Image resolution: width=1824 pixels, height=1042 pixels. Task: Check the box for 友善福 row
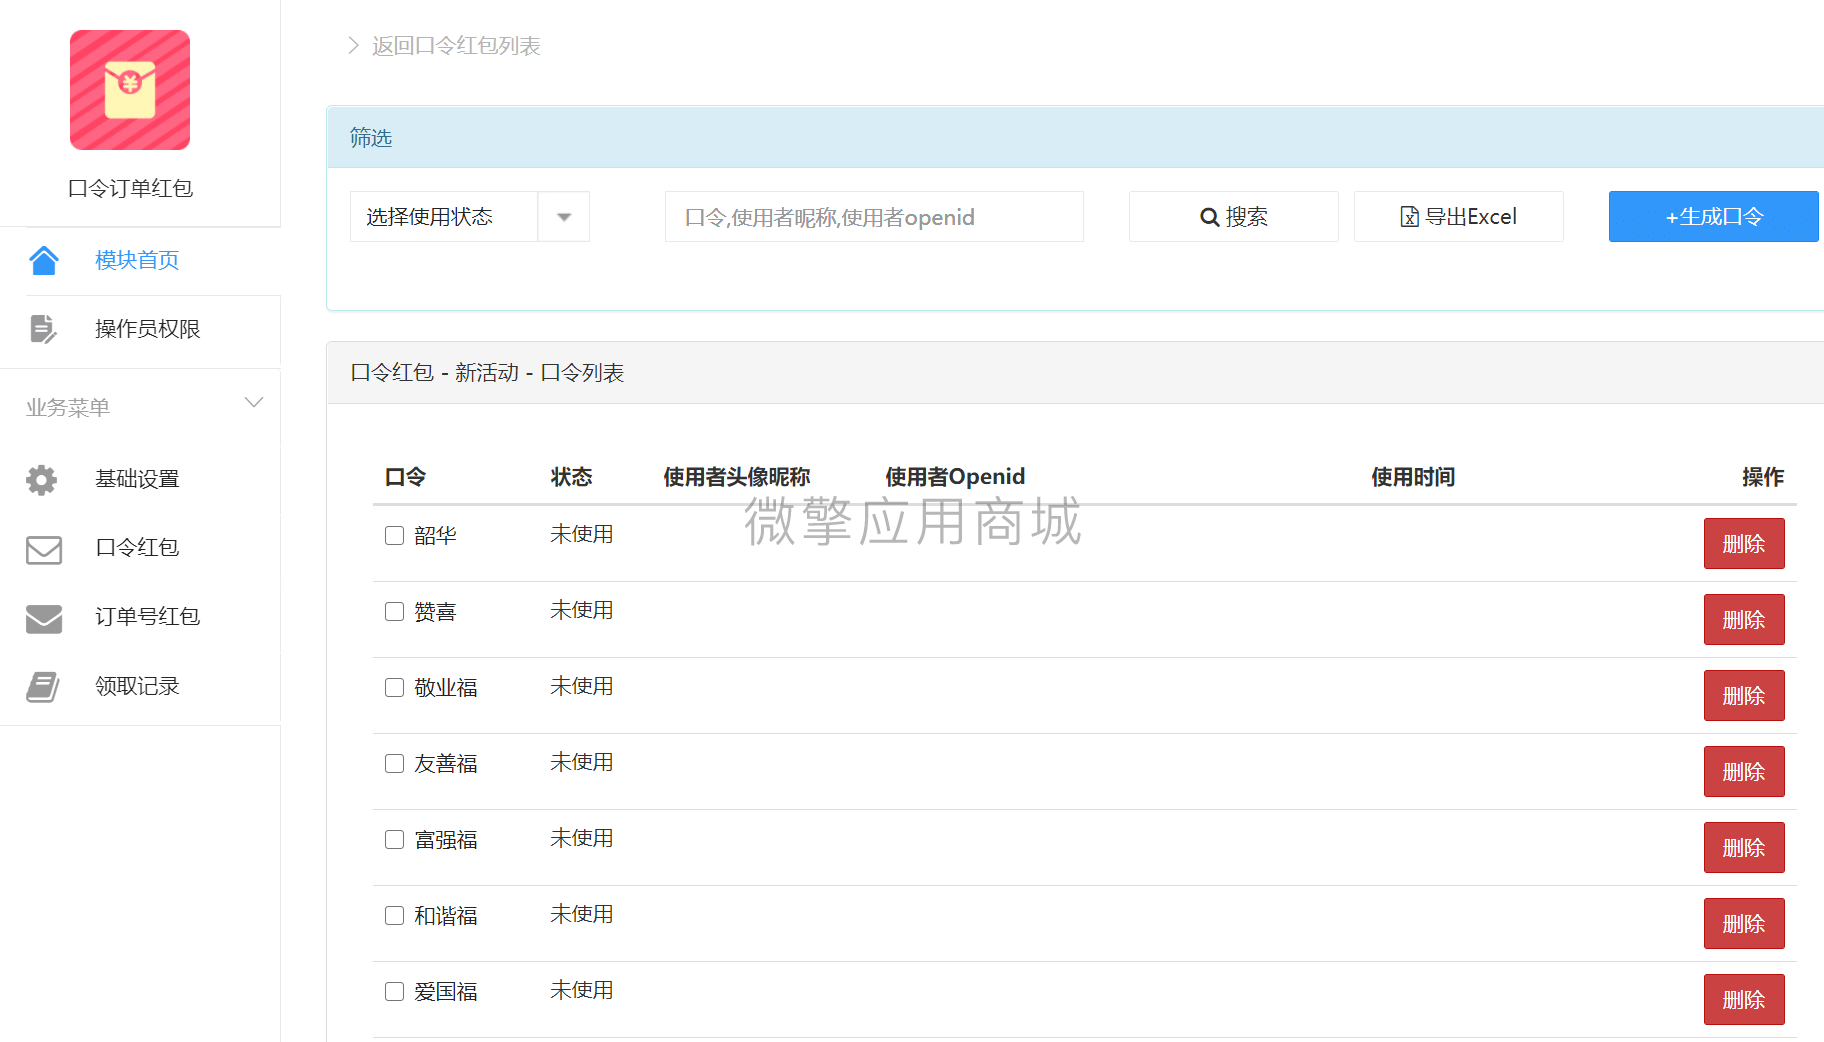[x=395, y=764]
